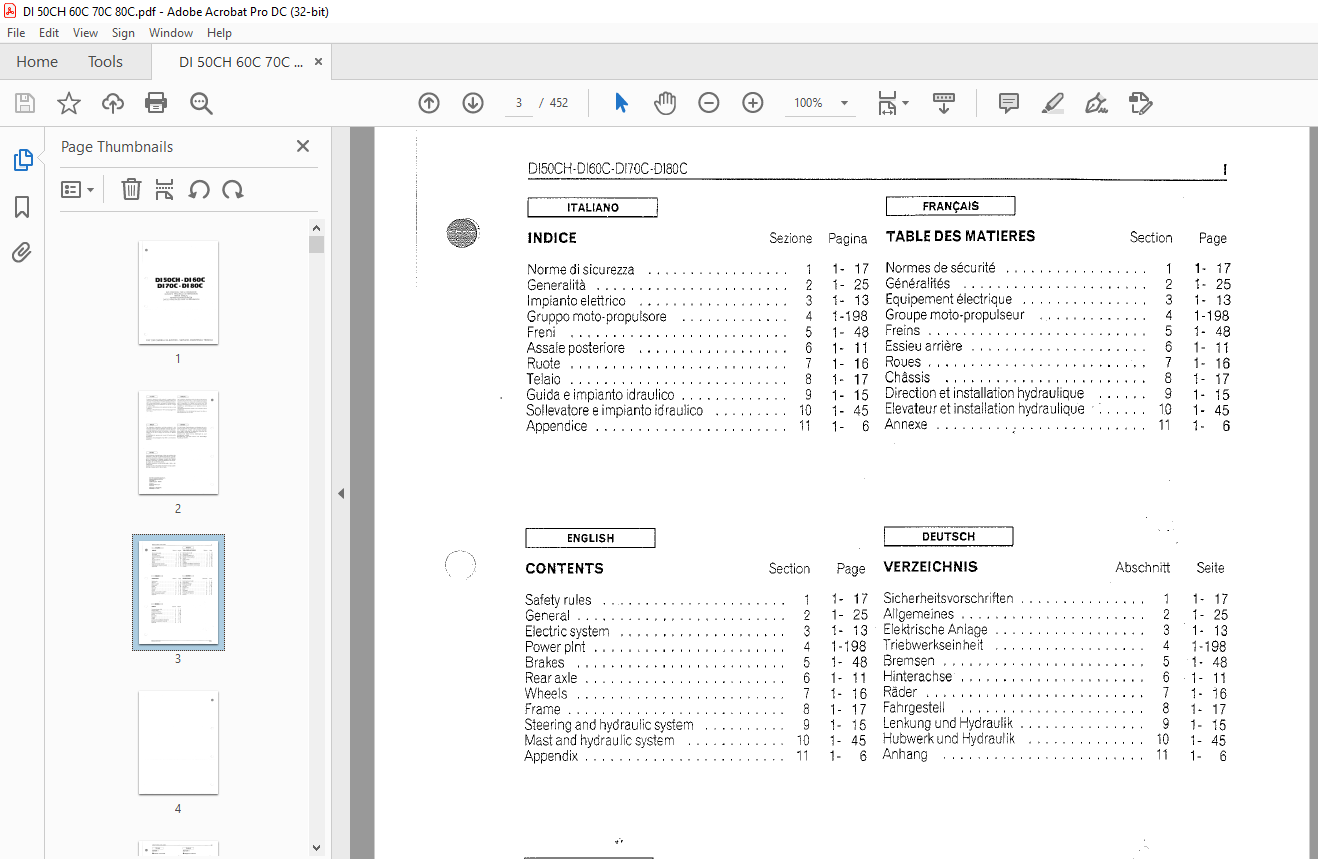
Task: Bookmark file with the star icon
Action: pos(69,103)
